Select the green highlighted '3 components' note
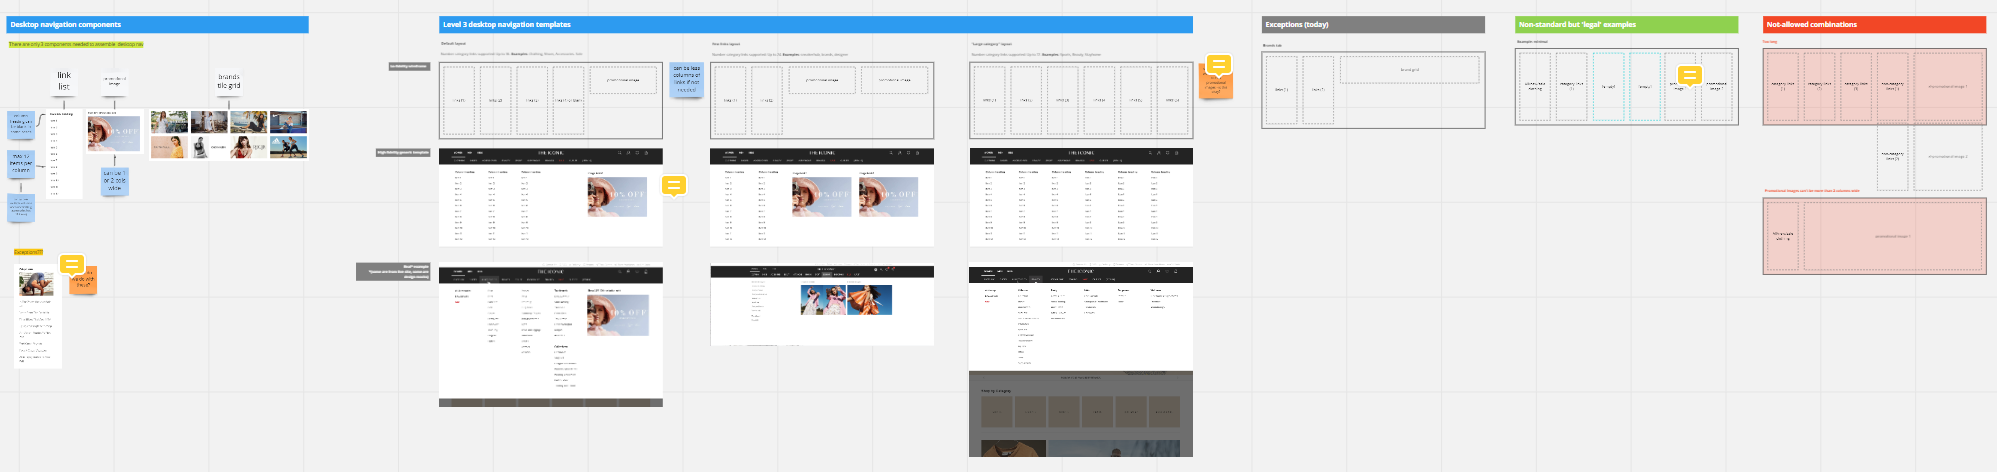 click(x=76, y=44)
